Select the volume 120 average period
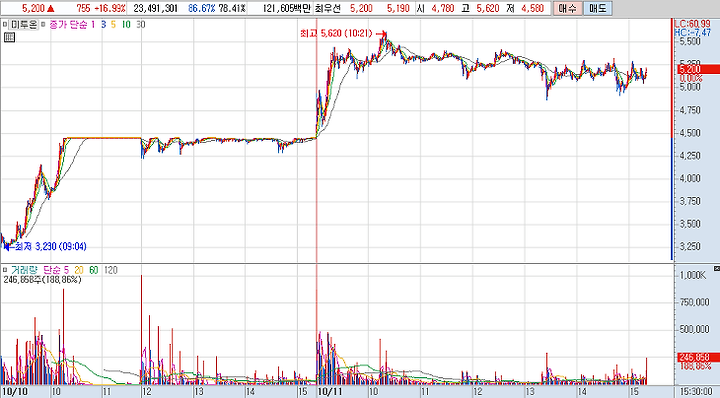The image size is (720, 398). click(111, 270)
